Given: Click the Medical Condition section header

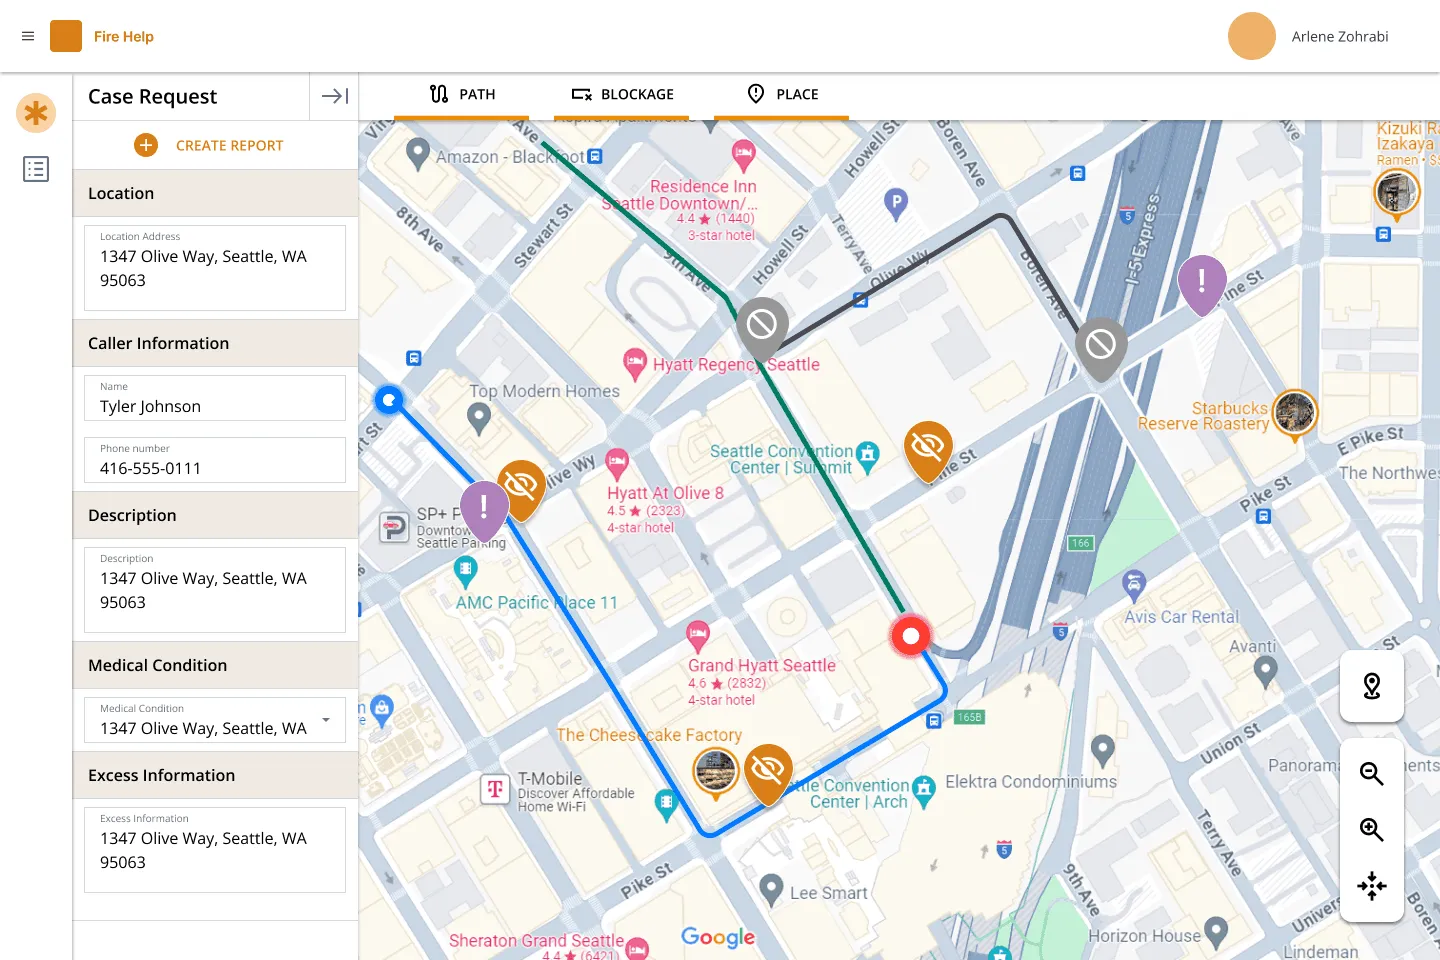Looking at the screenshot, I should click(x=215, y=665).
